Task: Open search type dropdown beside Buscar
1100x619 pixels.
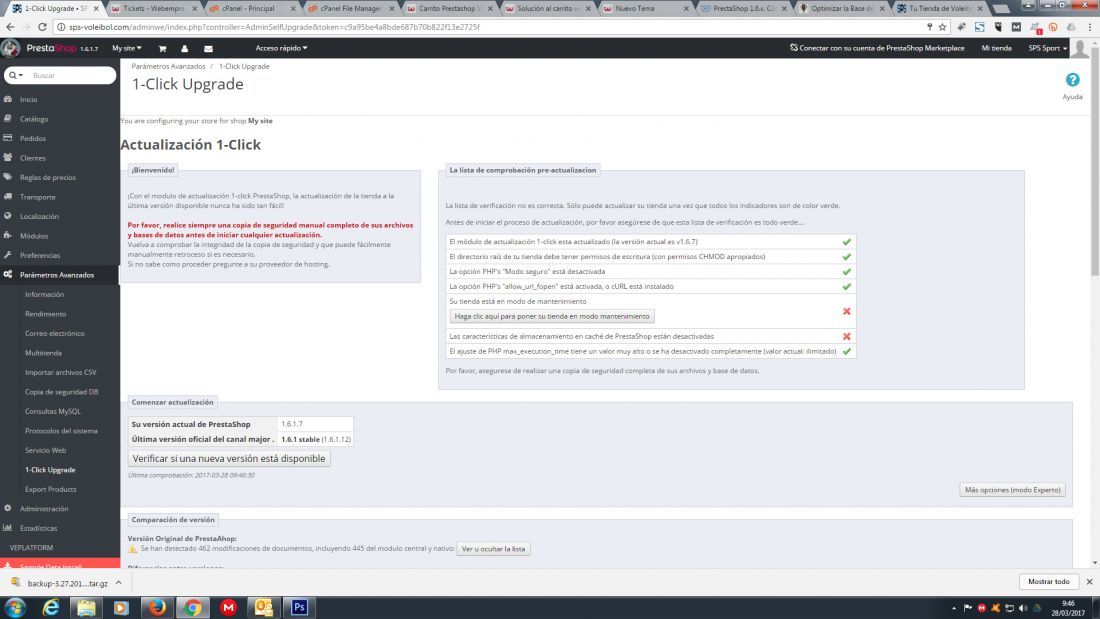Action: (15, 75)
